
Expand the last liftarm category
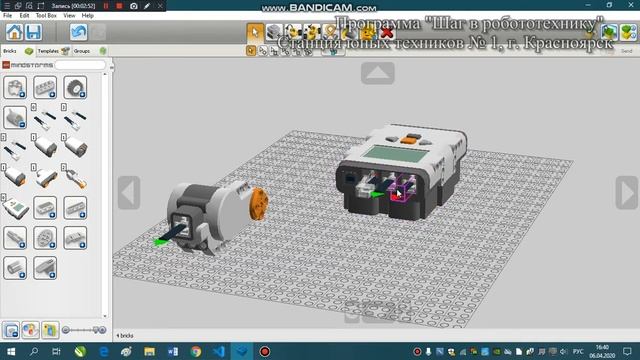(x=45, y=268)
